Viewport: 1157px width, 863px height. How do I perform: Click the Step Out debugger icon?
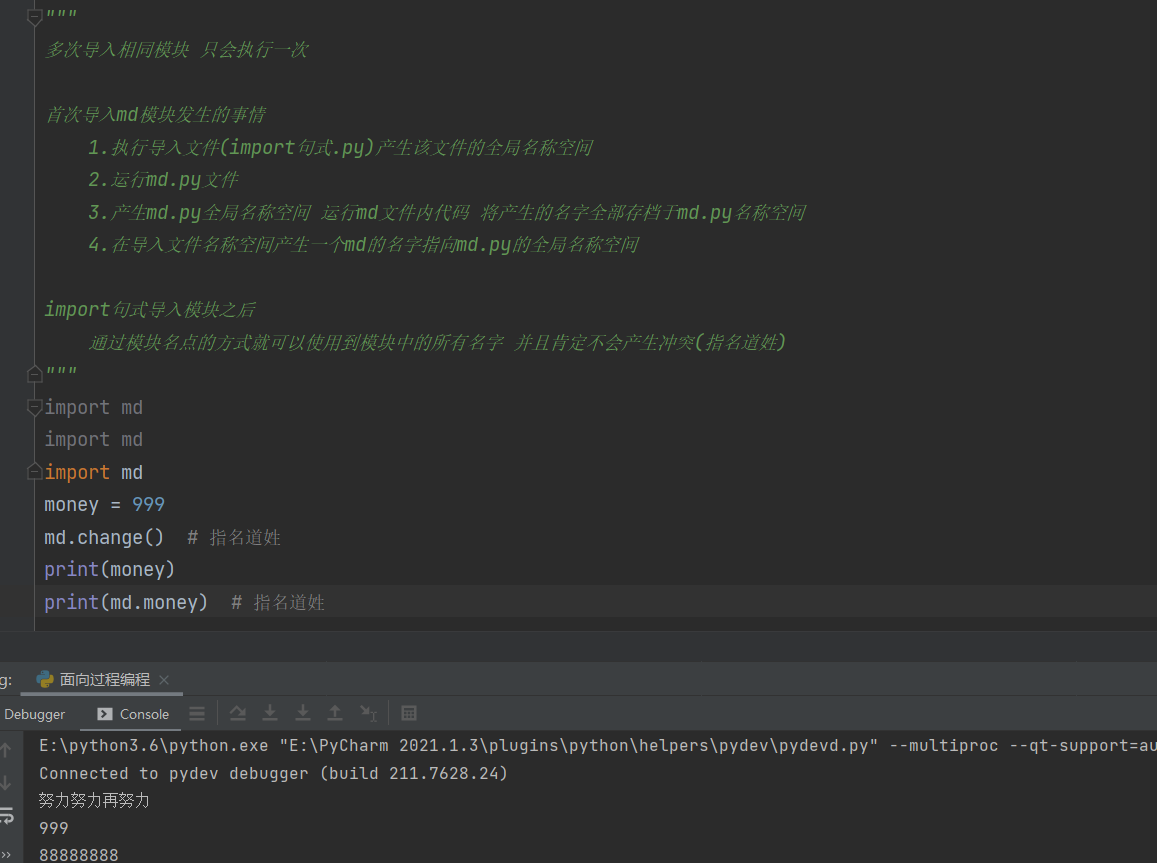click(x=335, y=713)
